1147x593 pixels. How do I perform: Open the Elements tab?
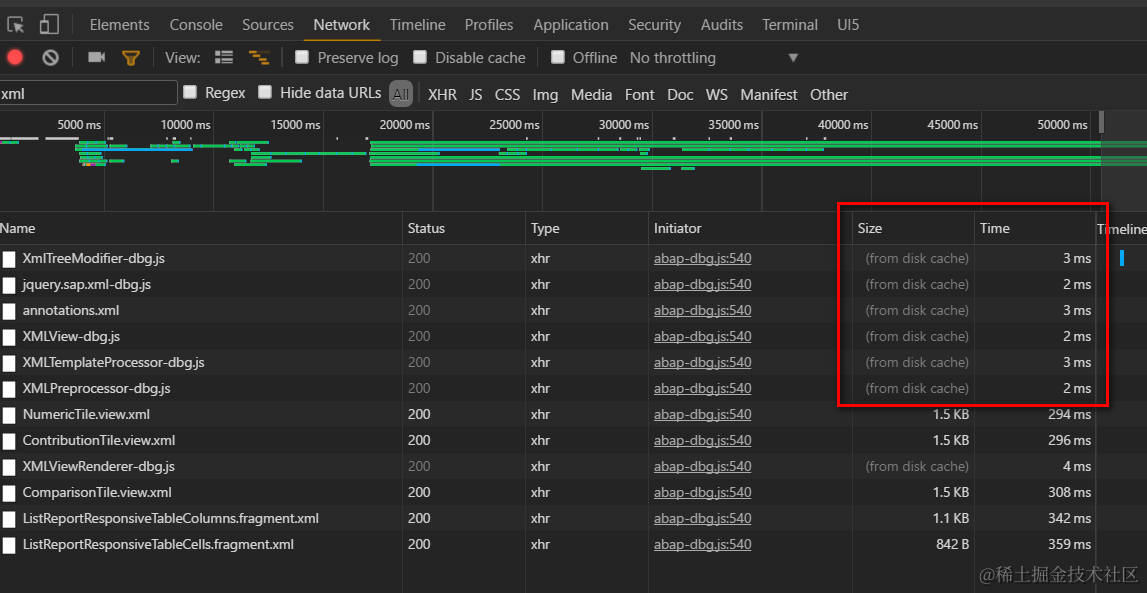(119, 25)
